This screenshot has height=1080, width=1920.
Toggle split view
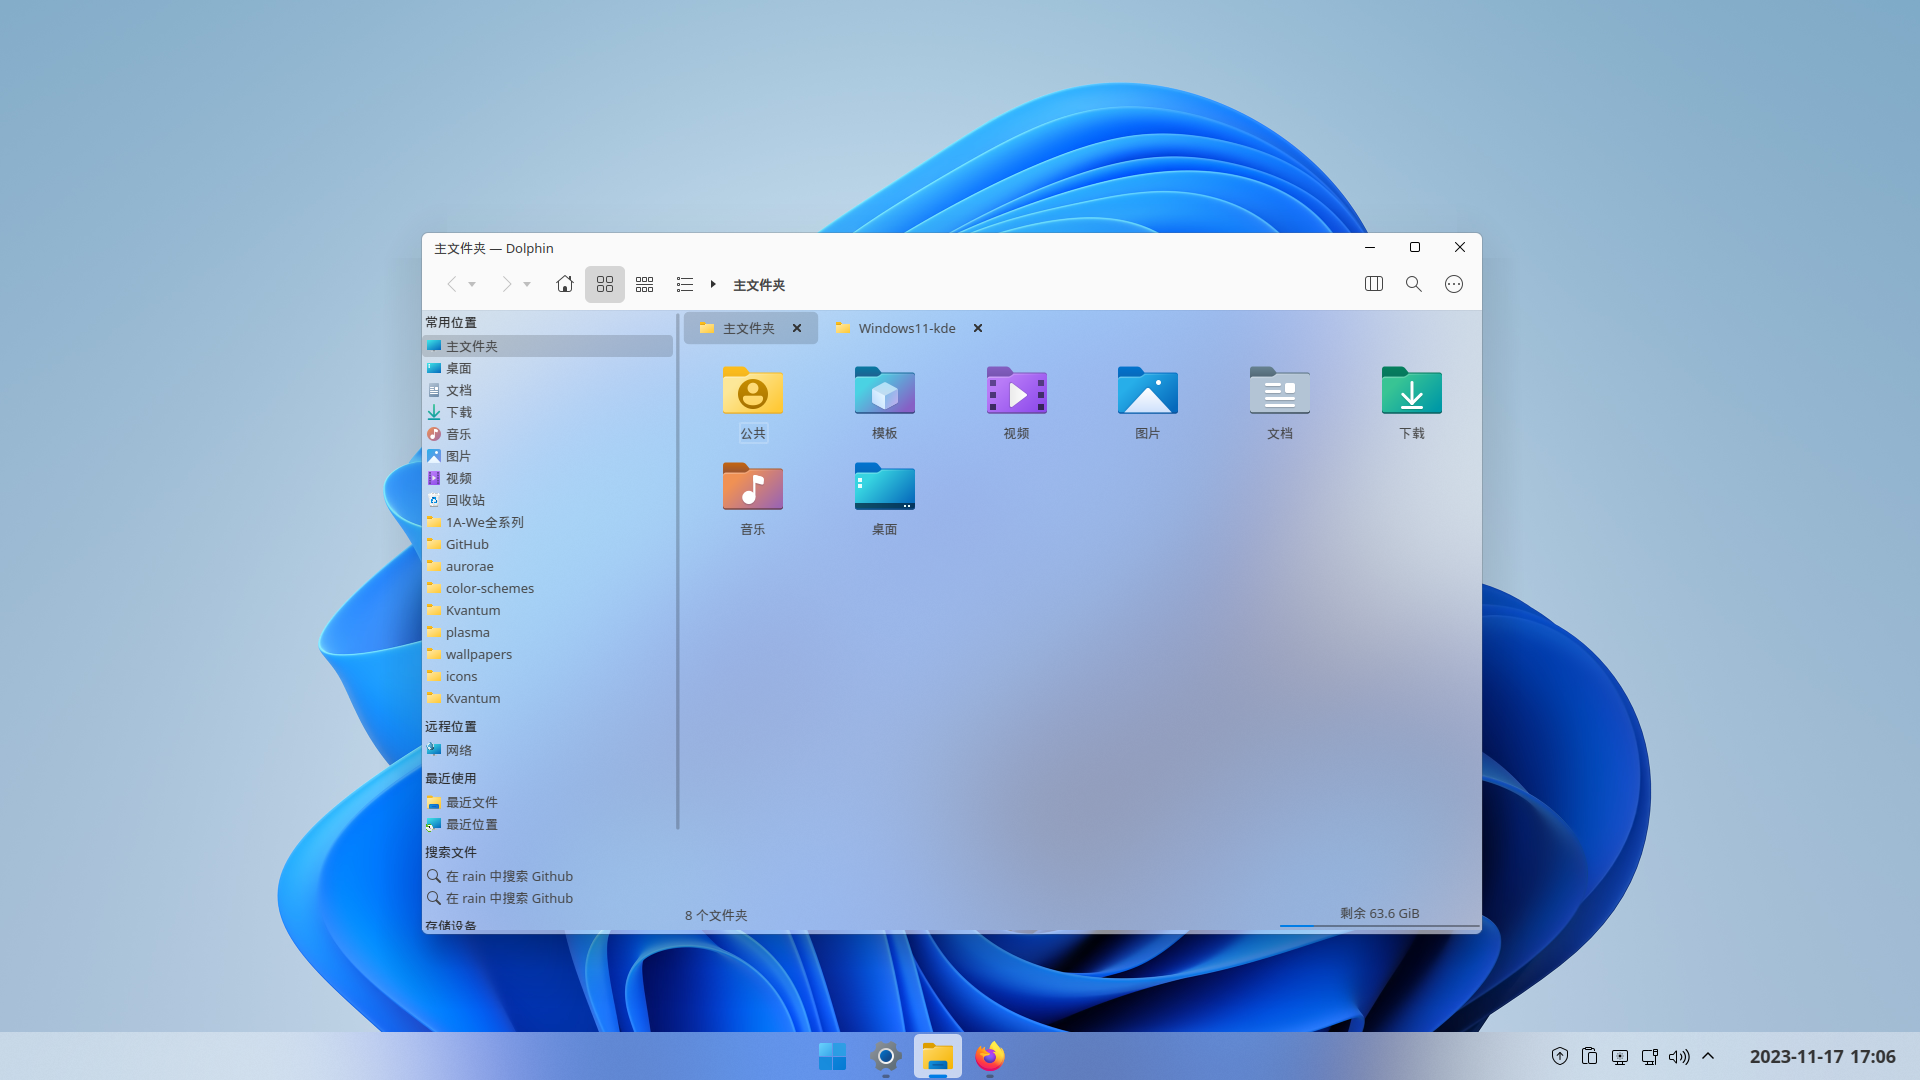(1374, 284)
